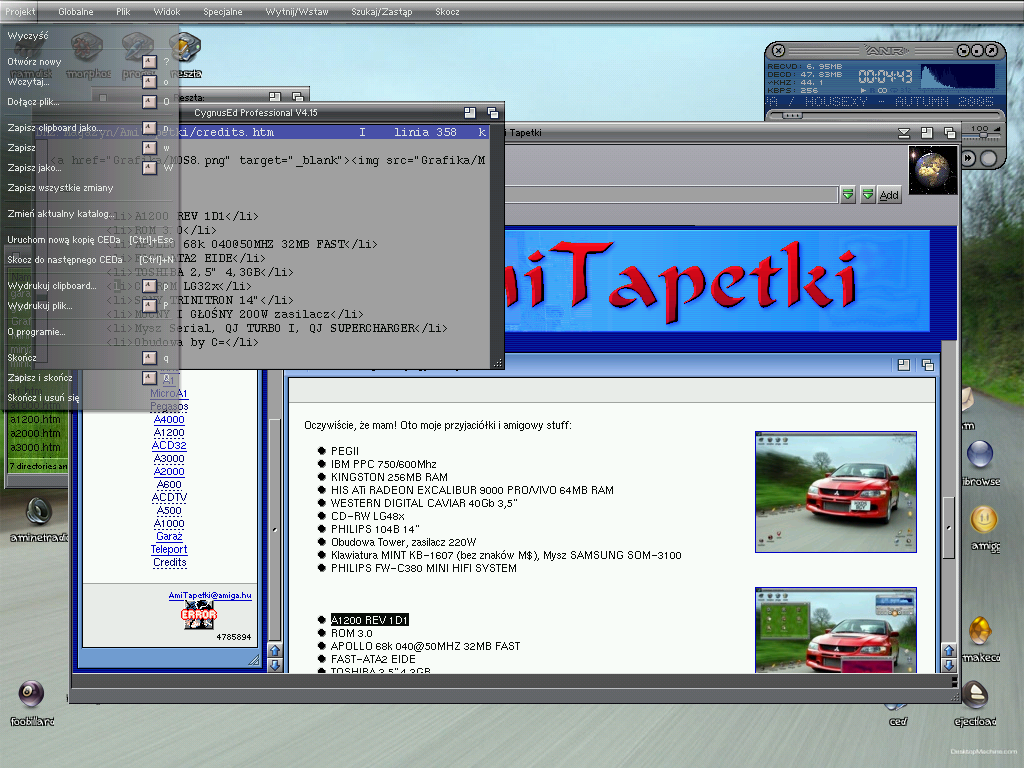Click the ANR player seek slider knob
This screenshot has height=768, width=1024.
[x=792, y=116]
